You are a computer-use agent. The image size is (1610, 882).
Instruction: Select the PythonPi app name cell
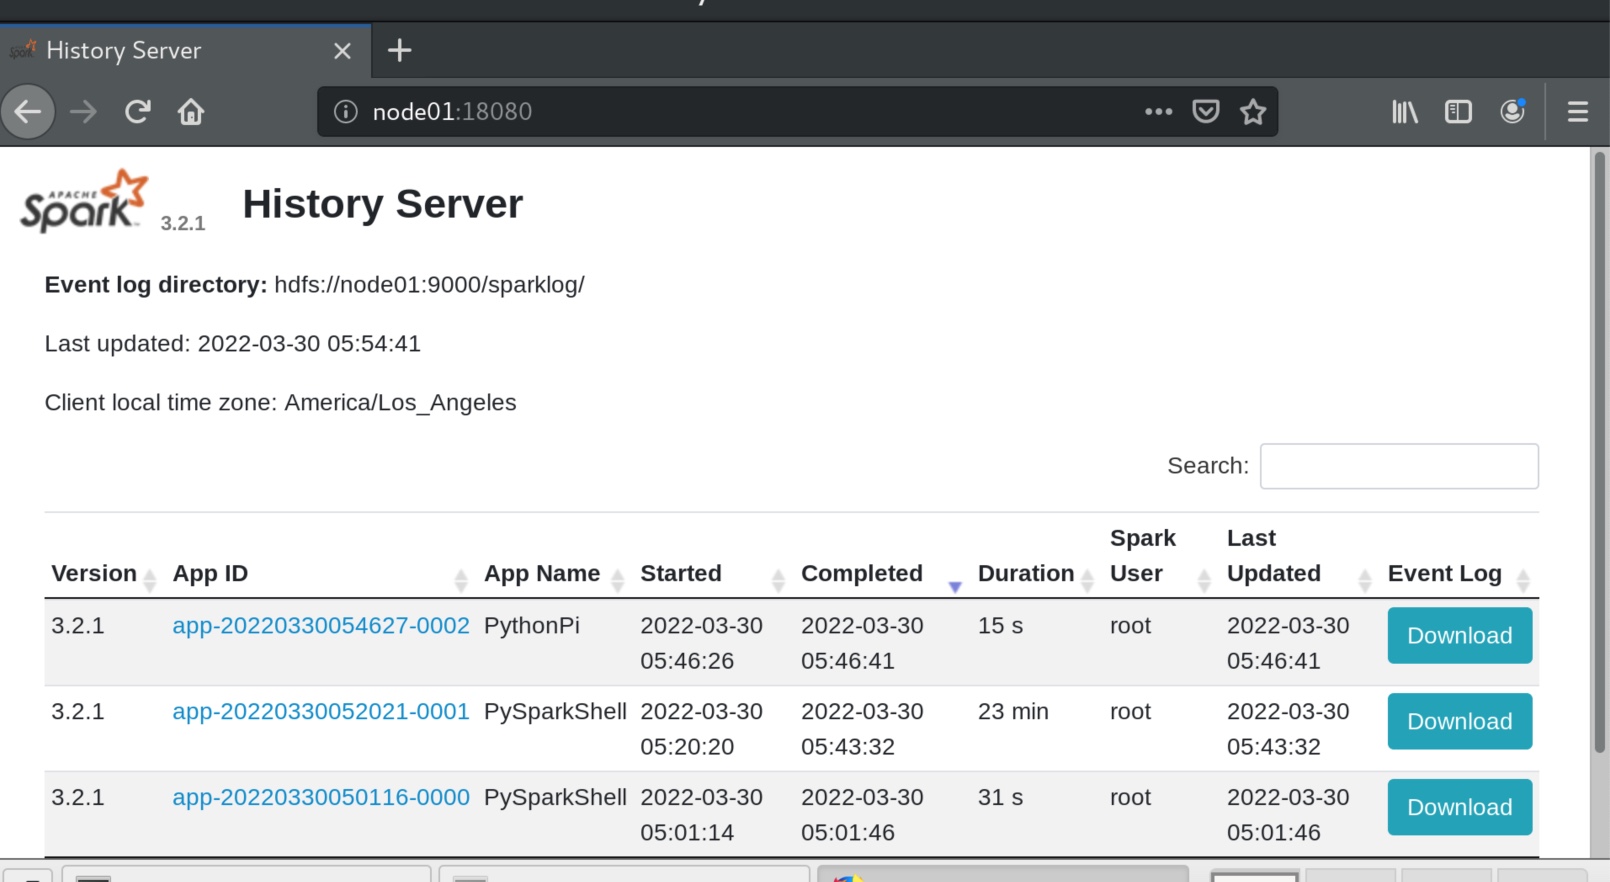click(x=532, y=625)
